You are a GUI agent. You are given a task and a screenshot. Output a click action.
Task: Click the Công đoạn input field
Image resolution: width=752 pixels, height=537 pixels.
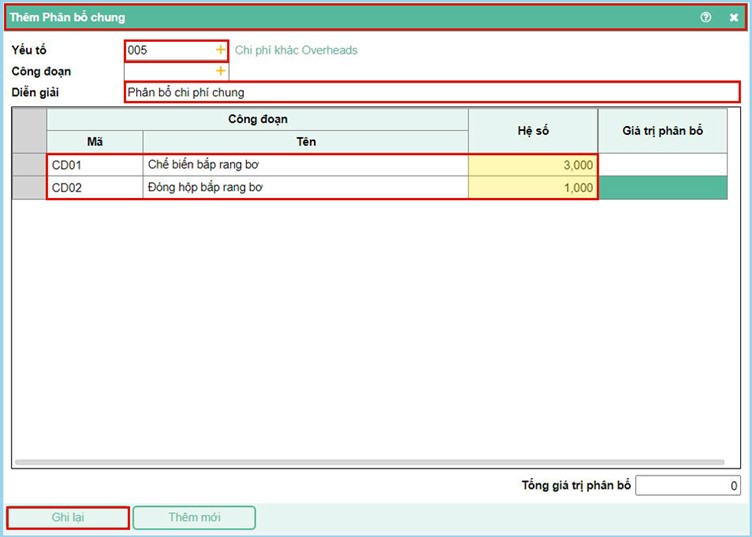[x=168, y=71]
